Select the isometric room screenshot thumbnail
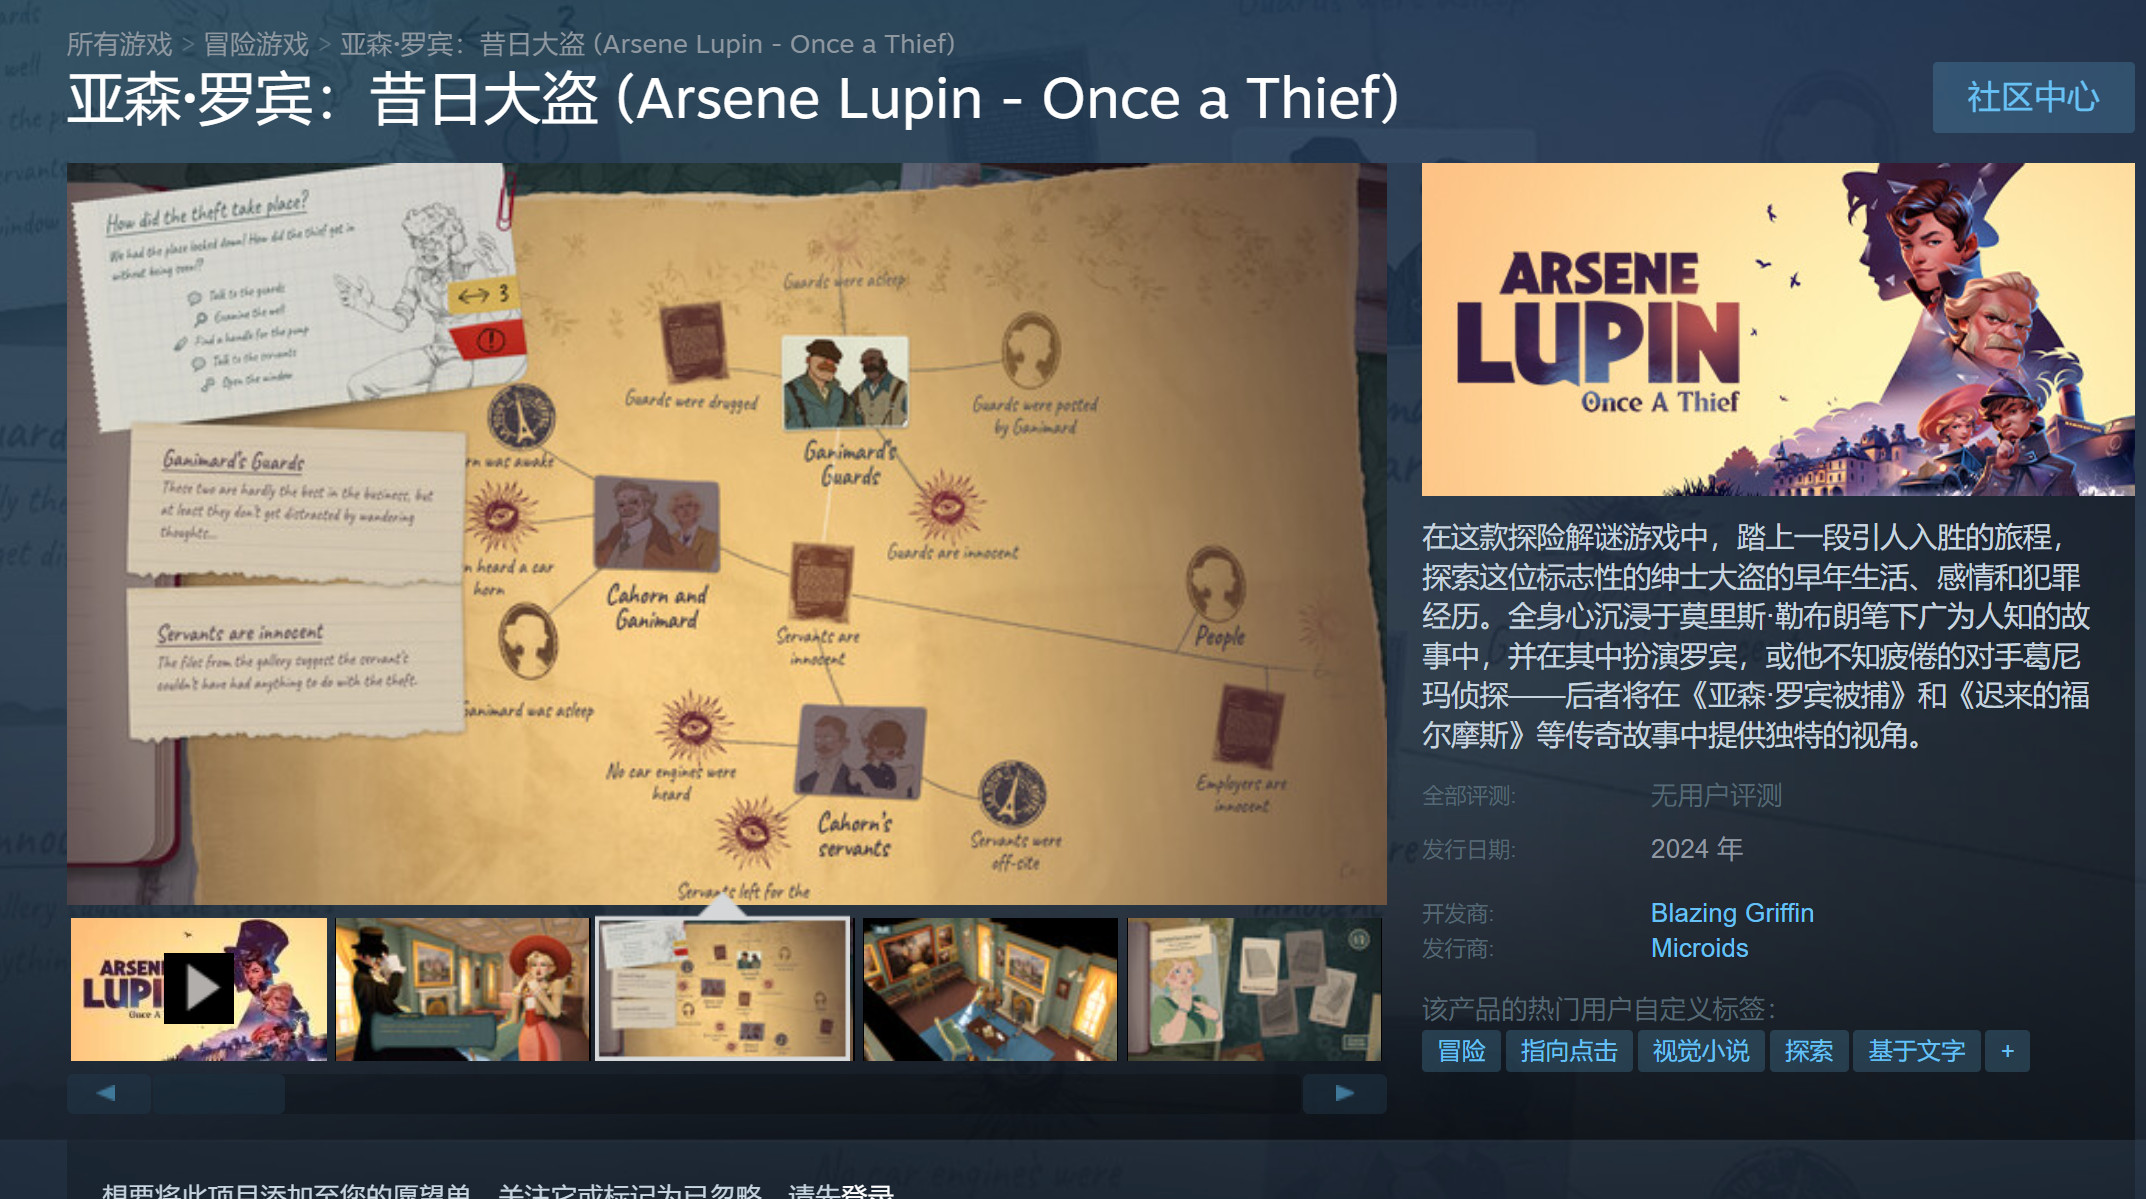 (x=990, y=989)
